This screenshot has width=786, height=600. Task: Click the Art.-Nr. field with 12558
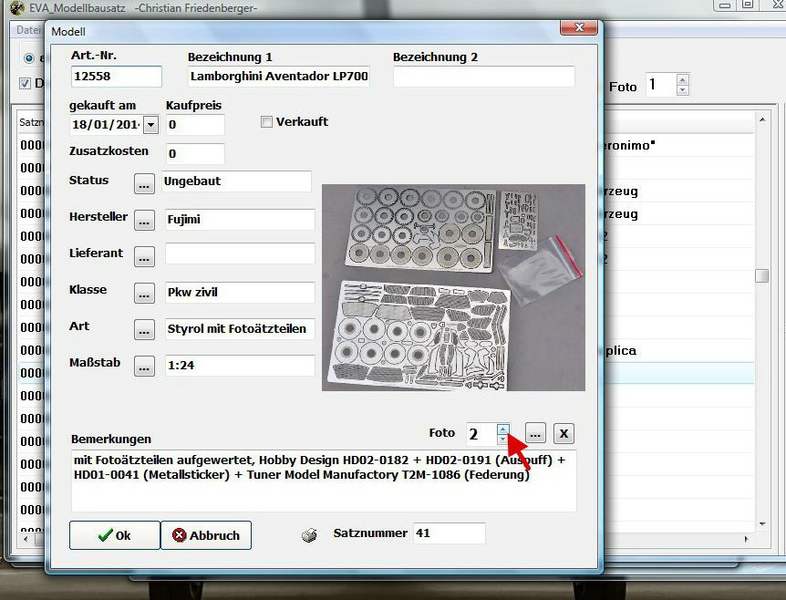pos(116,76)
